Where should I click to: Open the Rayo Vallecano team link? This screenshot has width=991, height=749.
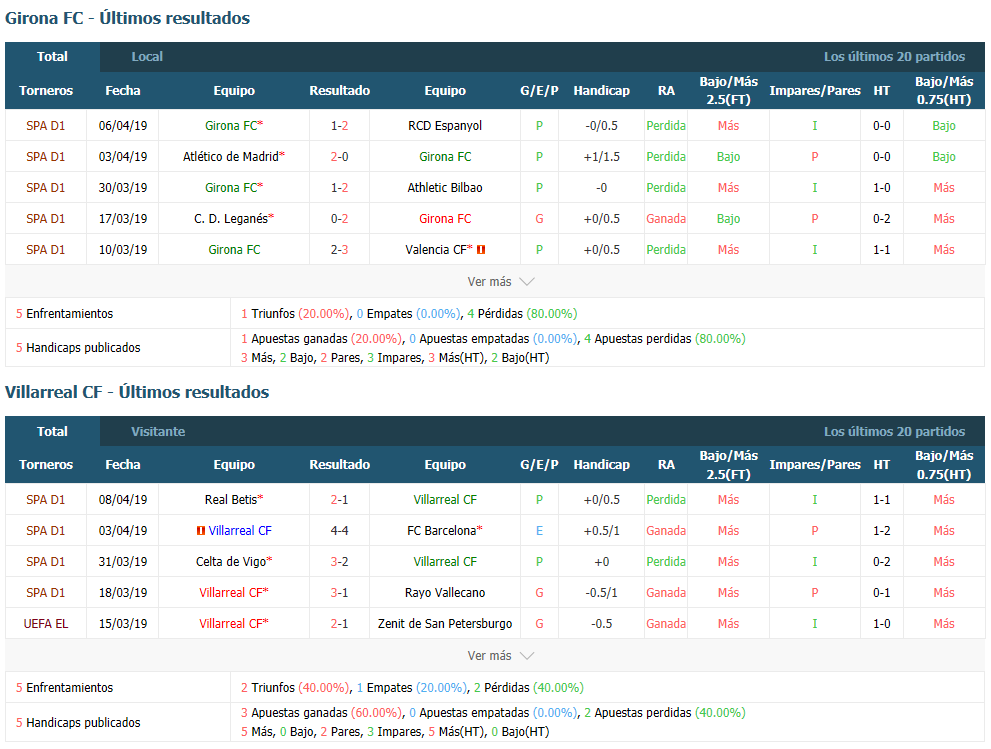point(445,592)
